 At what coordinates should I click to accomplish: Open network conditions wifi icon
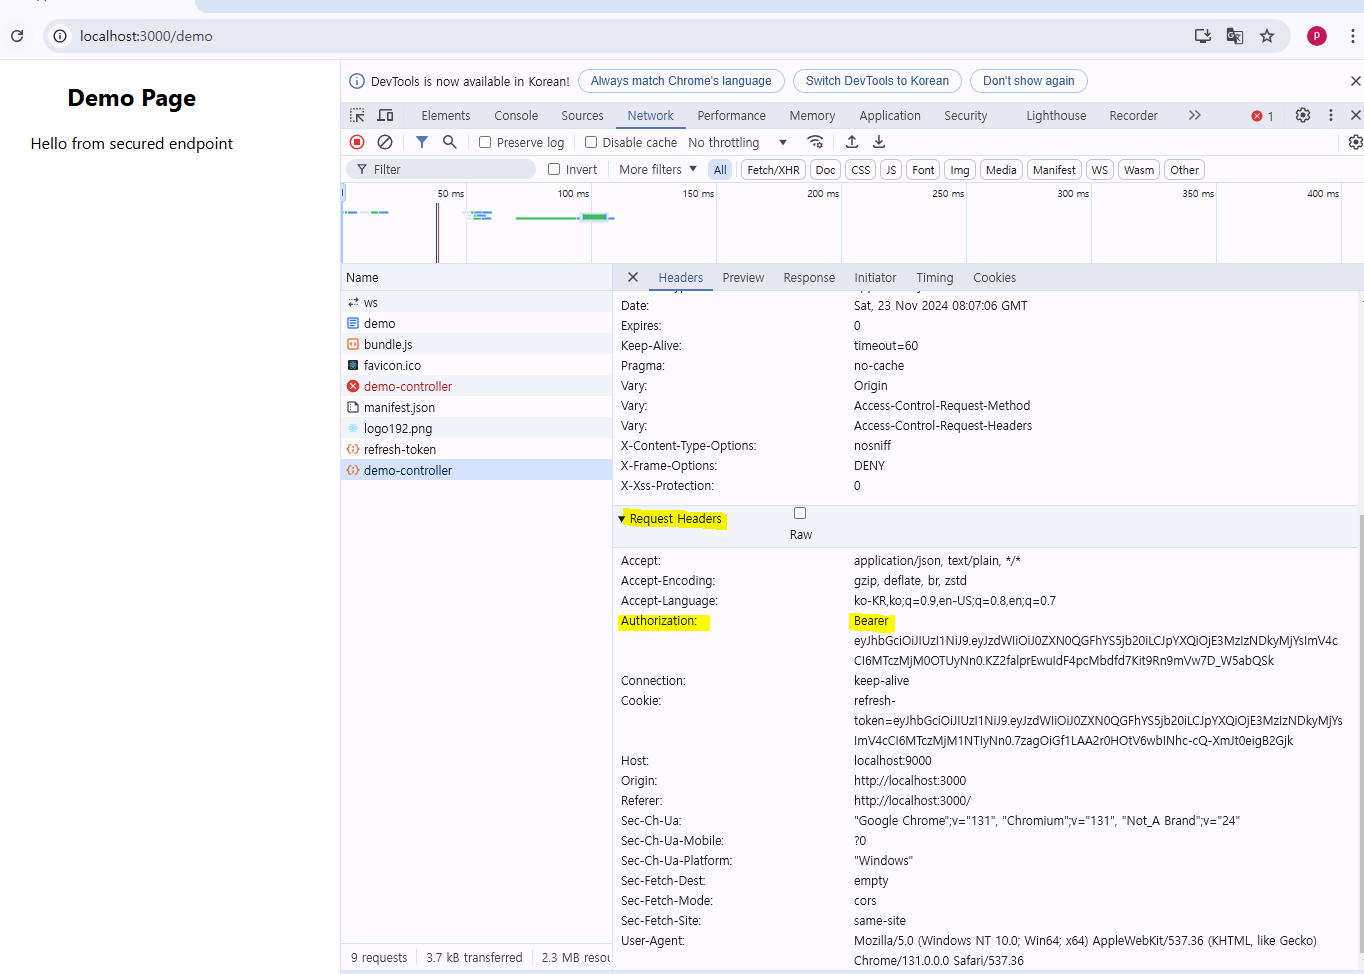pyautogui.click(x=816, y=142)
